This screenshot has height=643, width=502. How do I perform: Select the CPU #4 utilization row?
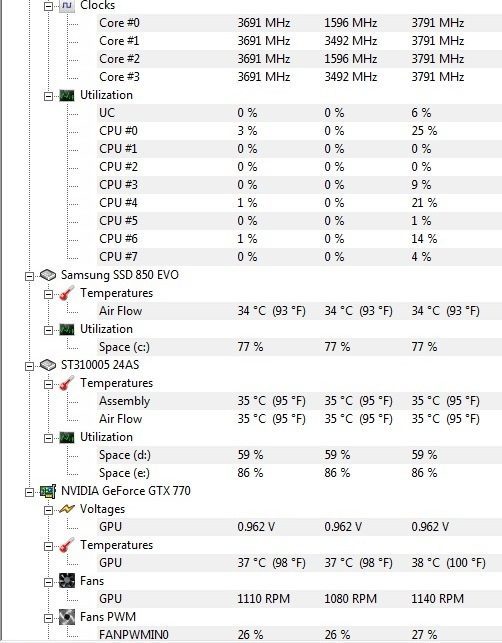[x=299, y=203]
